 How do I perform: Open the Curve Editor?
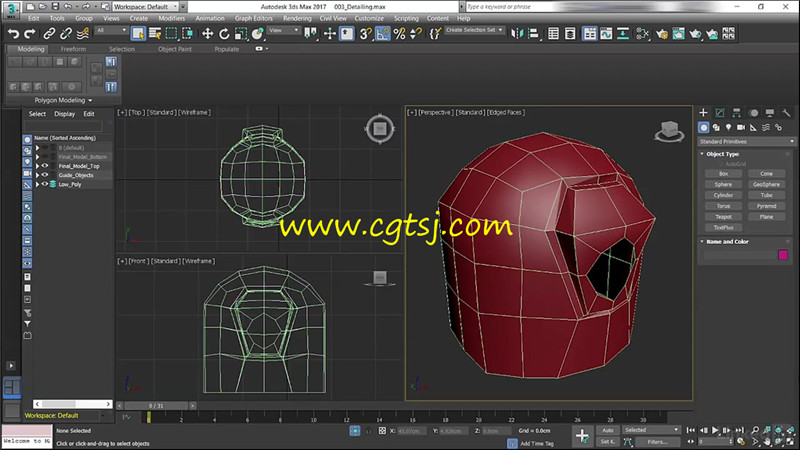point(606,34)
